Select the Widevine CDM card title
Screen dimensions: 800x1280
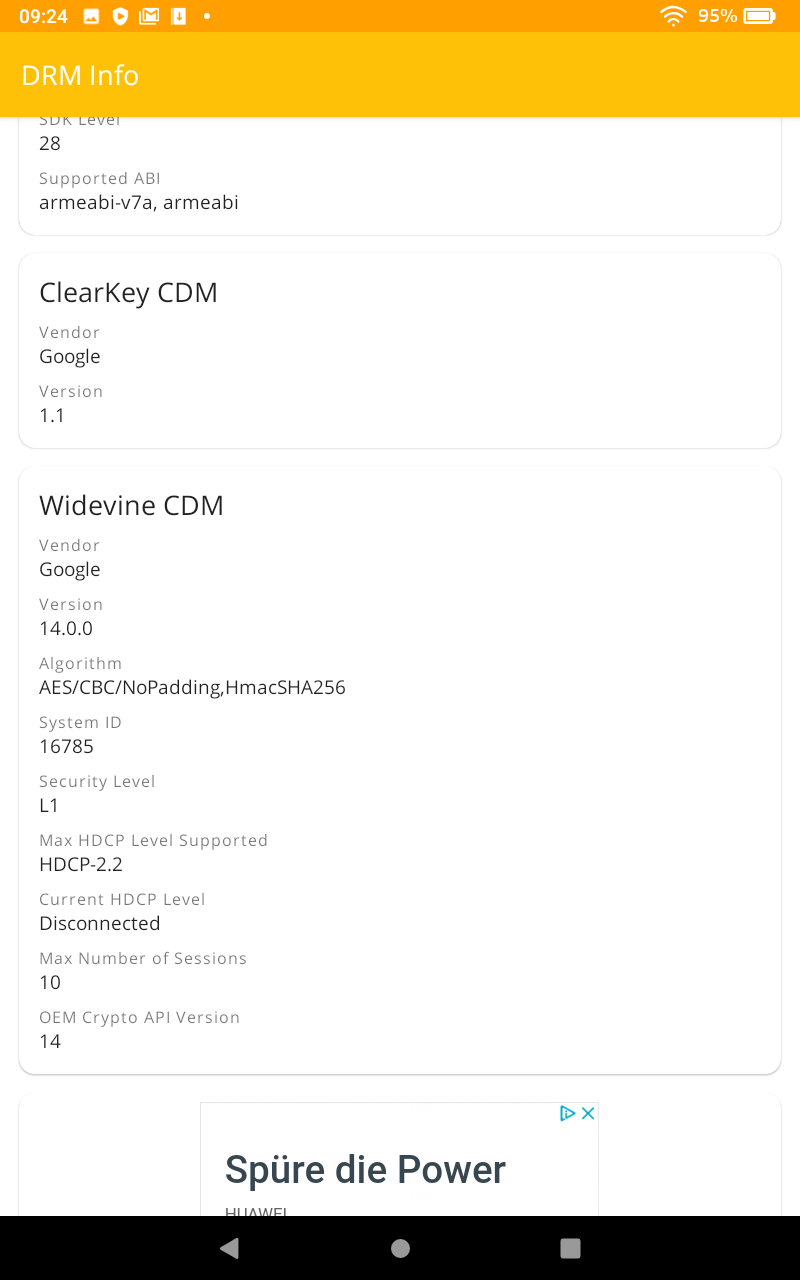pos(131,505)
